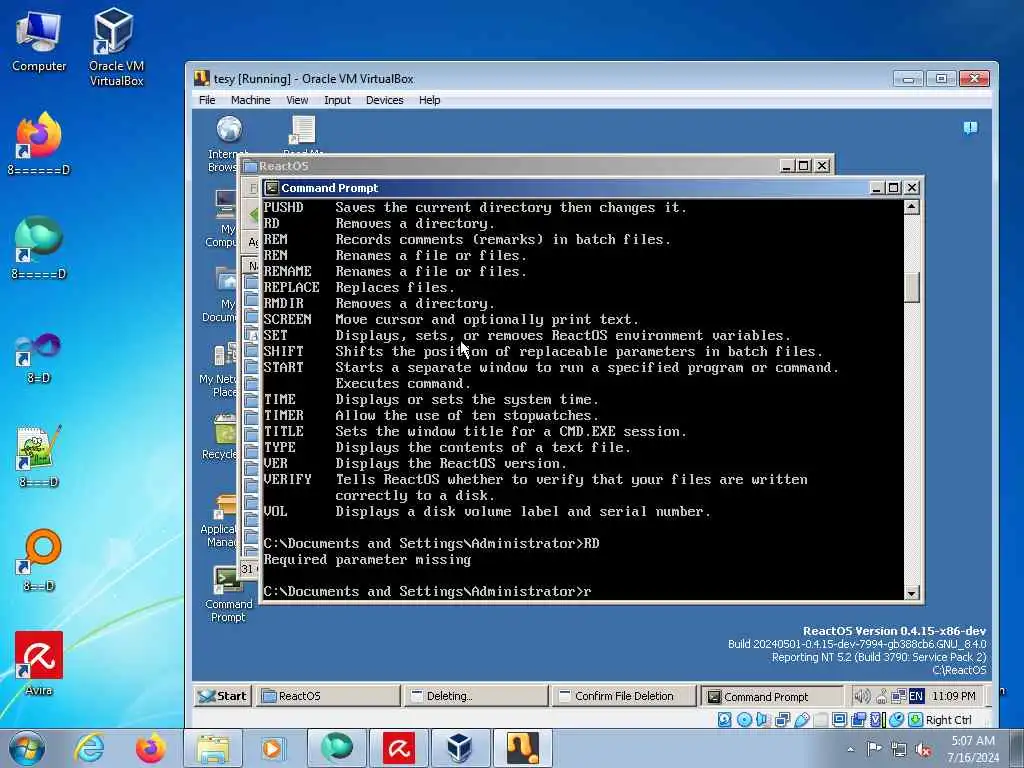1024x768 pixels.
Task: Click the Command Prompt scrollbar thumb
Action: (912, 287)
